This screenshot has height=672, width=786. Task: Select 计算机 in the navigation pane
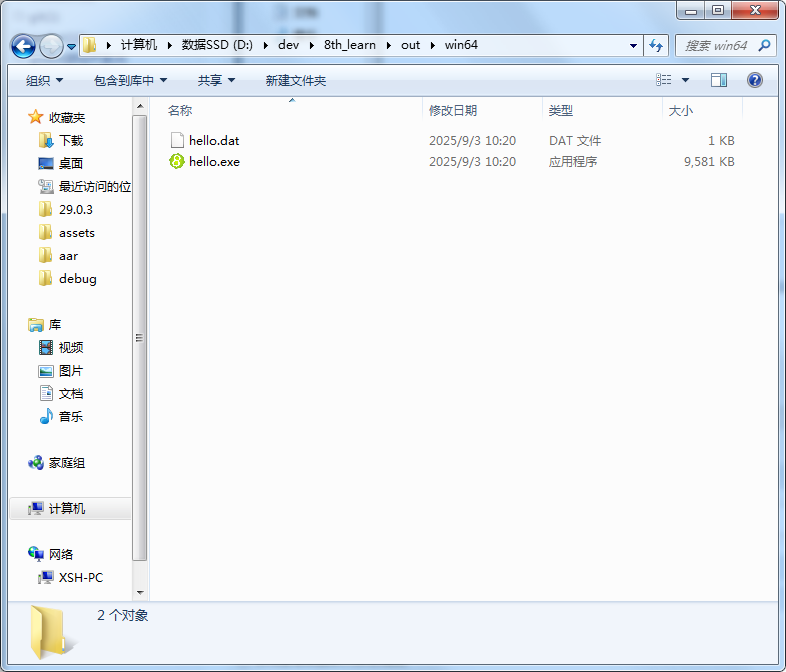click(x=70, y=509)
